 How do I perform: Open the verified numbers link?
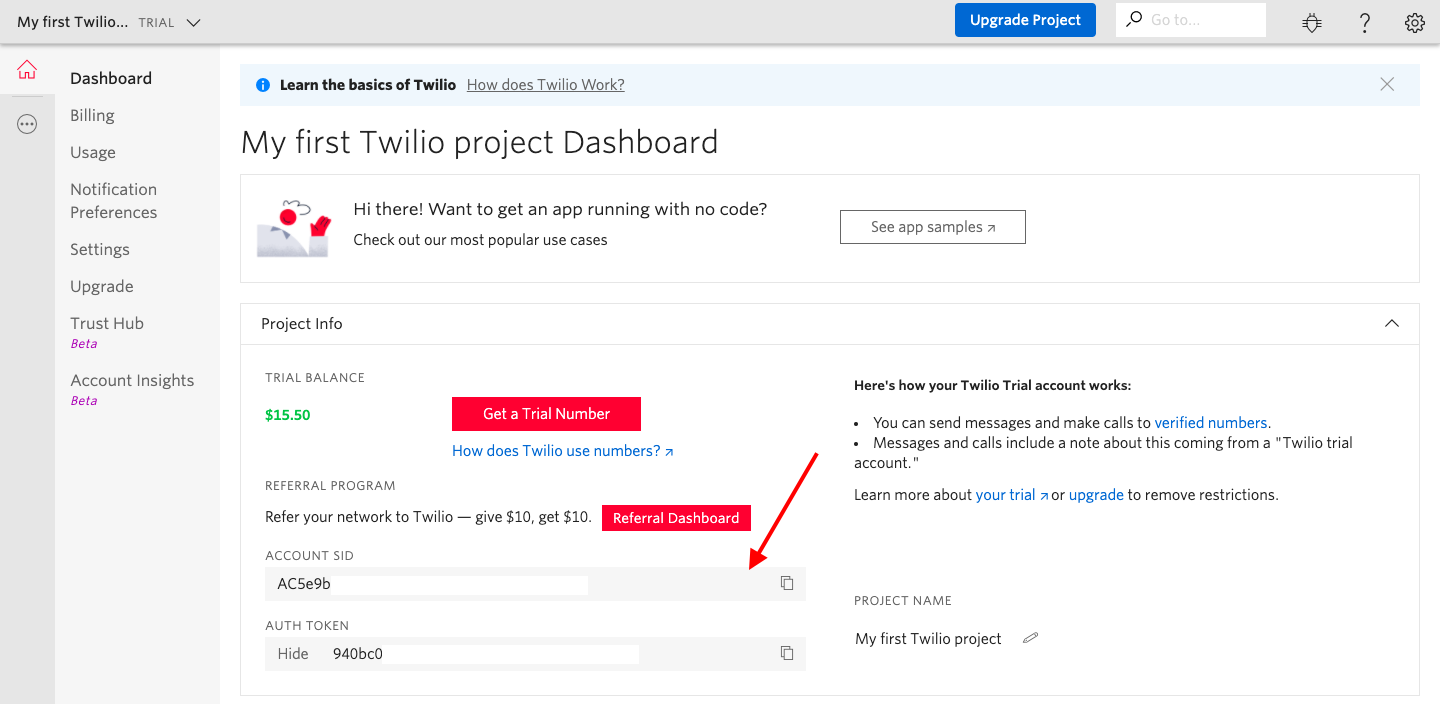coord(1210,422)
